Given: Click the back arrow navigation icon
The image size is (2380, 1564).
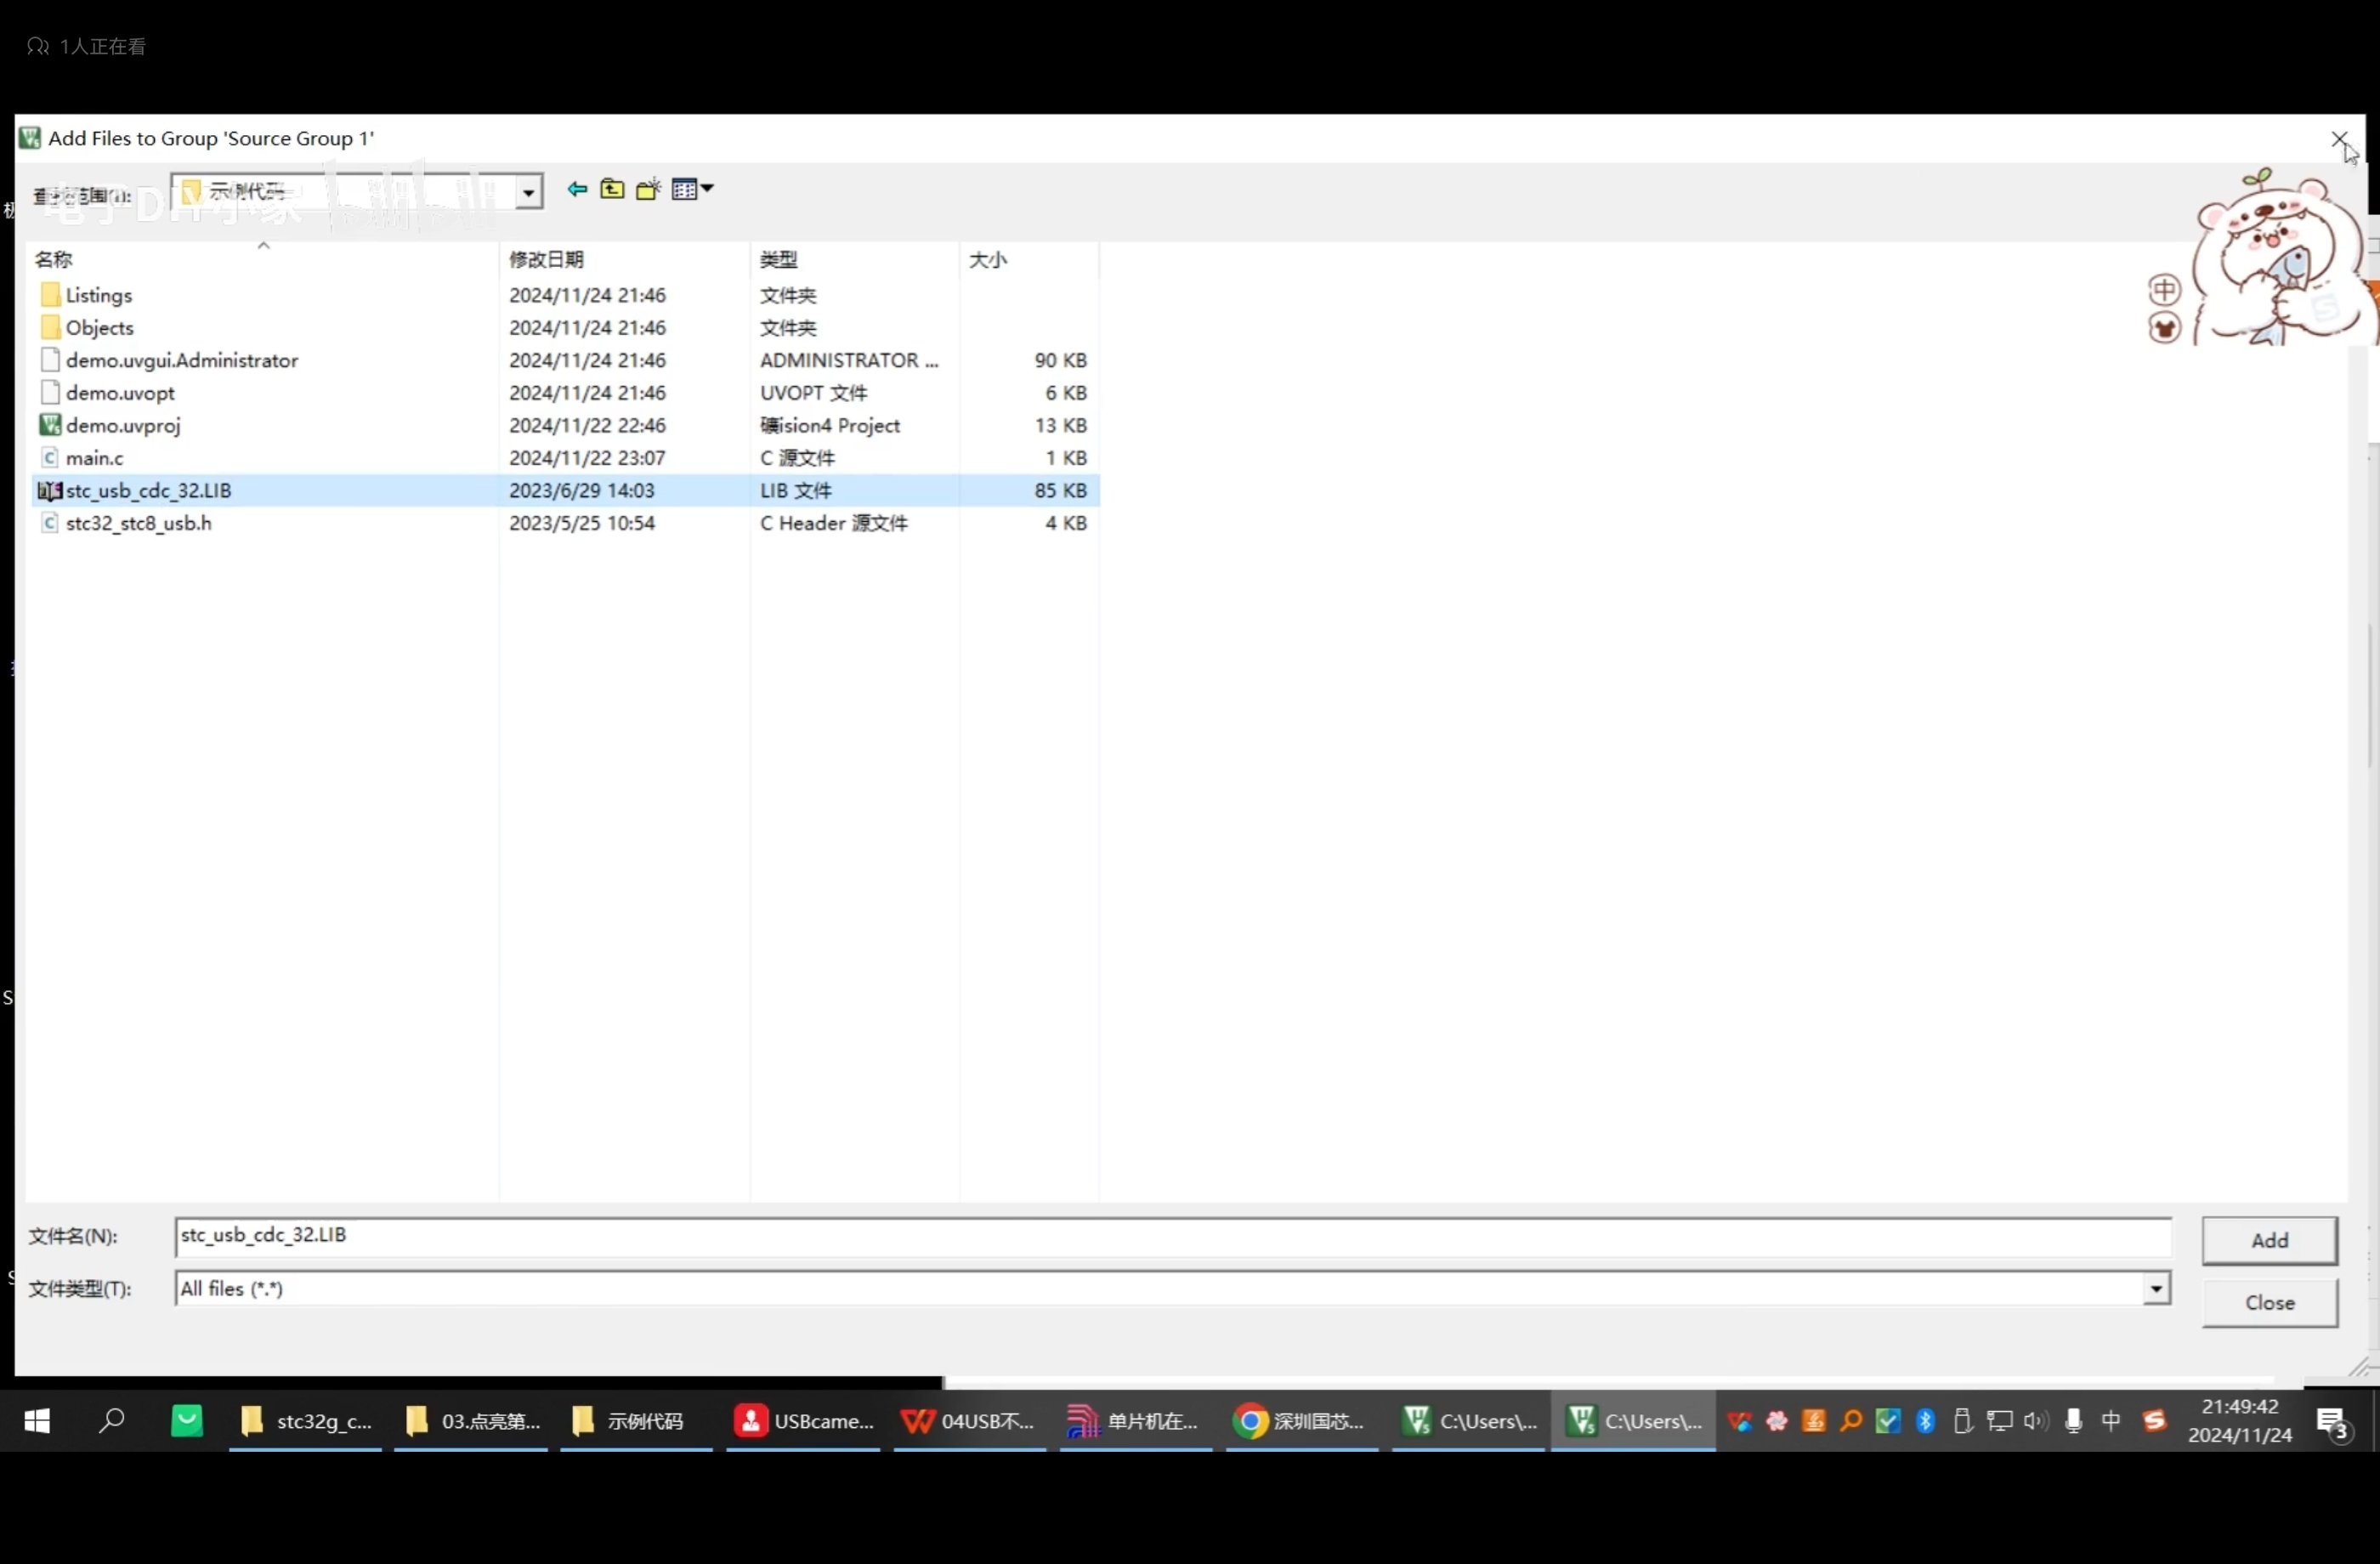Looking at the screenshot, I should pos(577,189).
